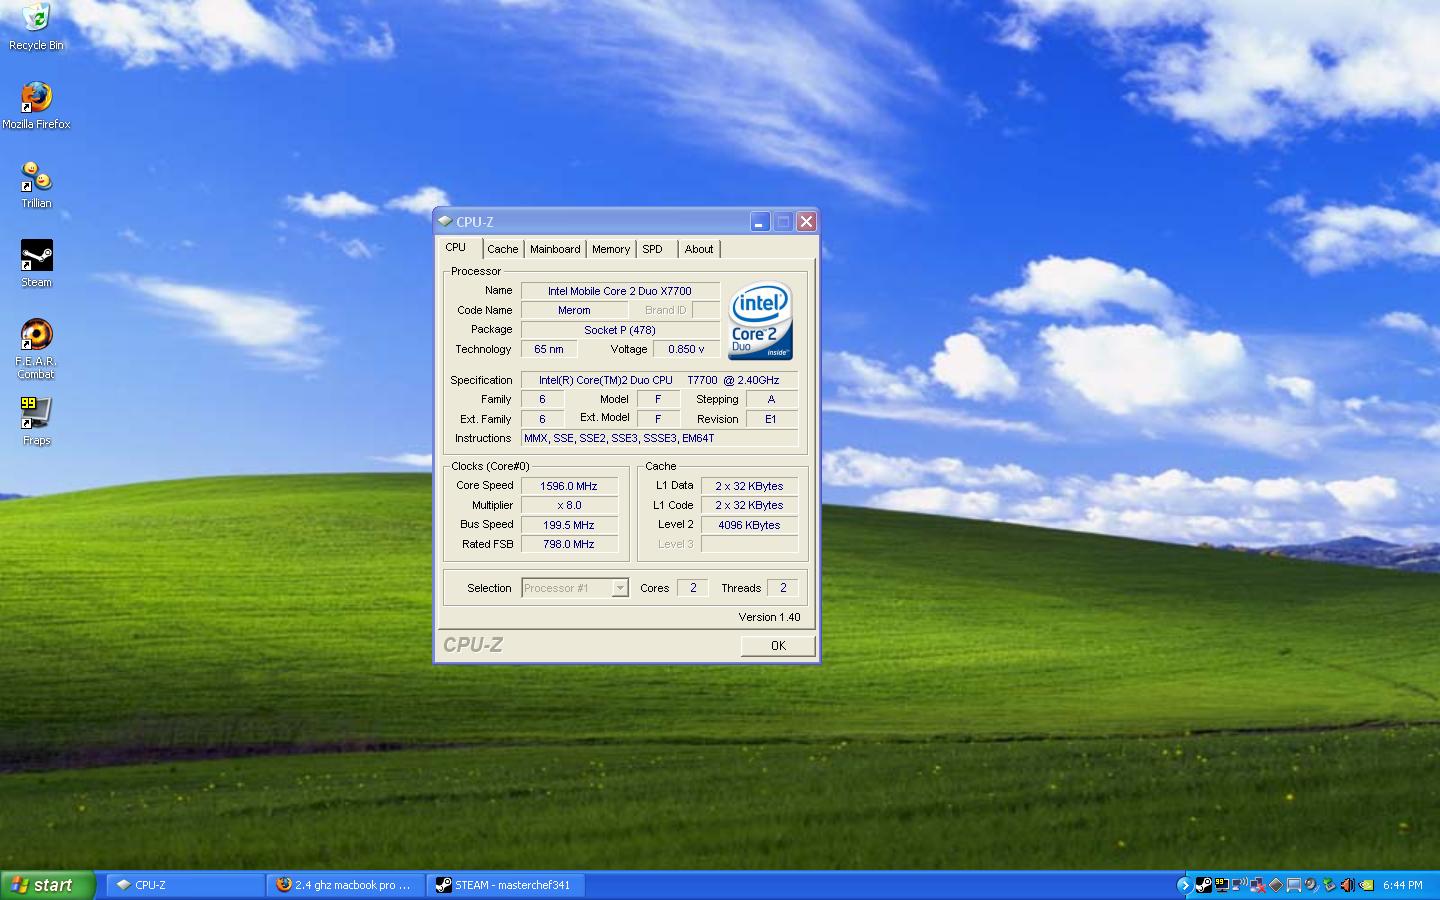The image size is (1440, 900).
Task: Click the 65 nm technology value
Action: (x=549, y=349)
